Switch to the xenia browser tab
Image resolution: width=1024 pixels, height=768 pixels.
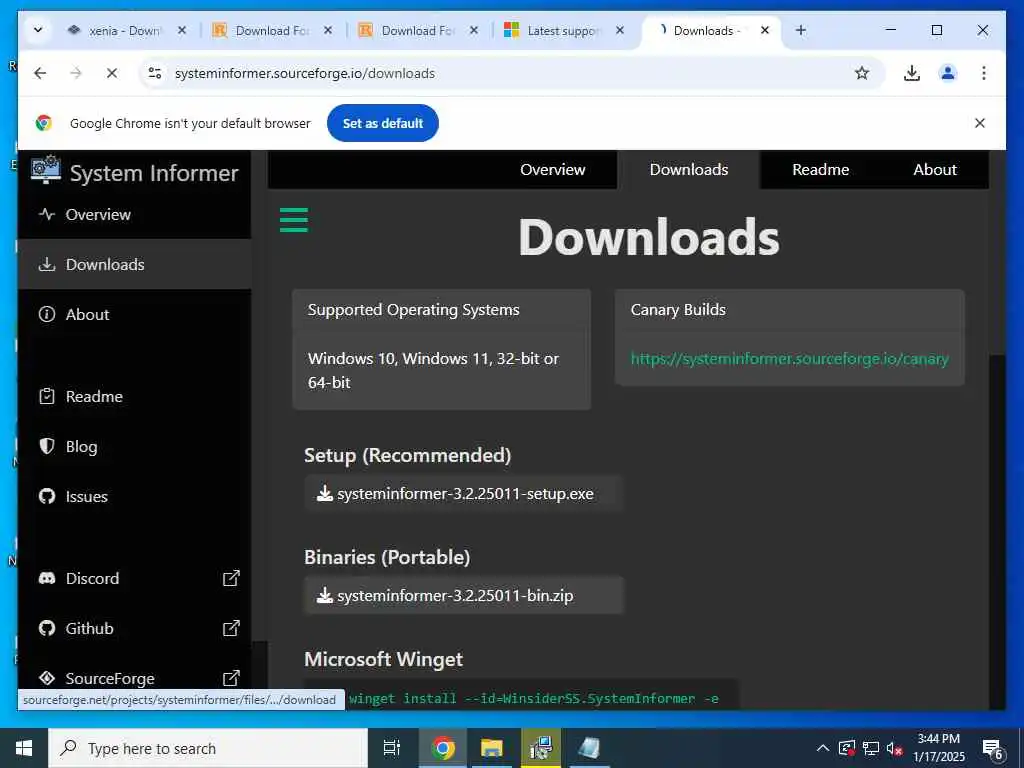click(x=125, y=31)
